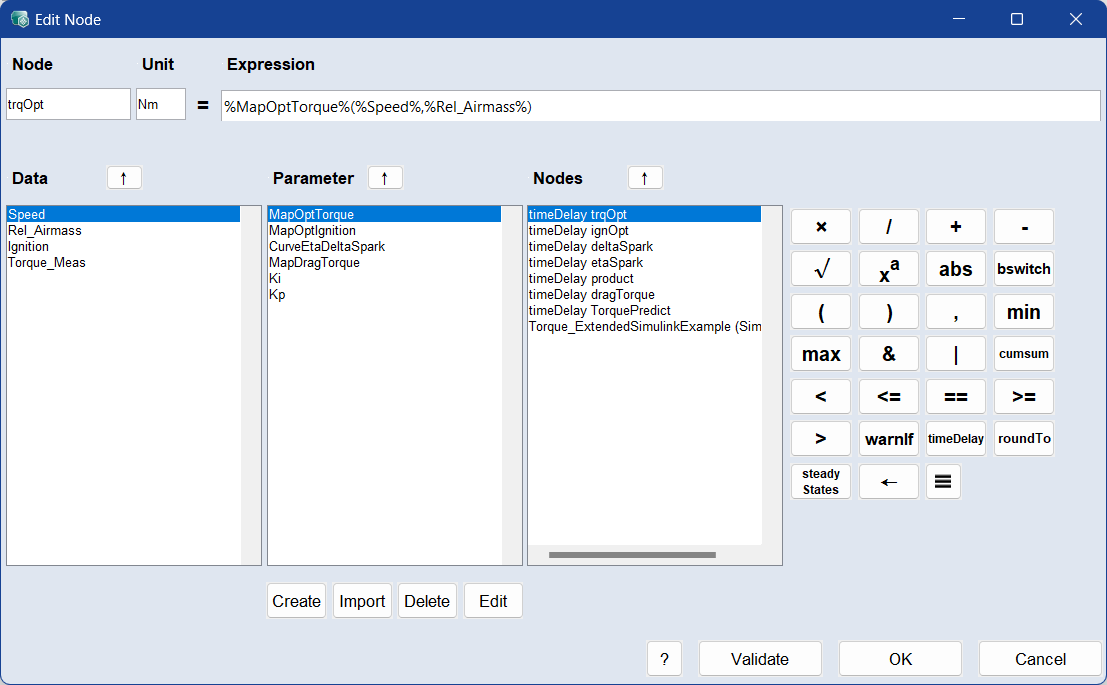Click the Import parameter button
Image resolution: width=1107 pixels, height=685 pixels.
pyautogui.click(x=362, y=601)
